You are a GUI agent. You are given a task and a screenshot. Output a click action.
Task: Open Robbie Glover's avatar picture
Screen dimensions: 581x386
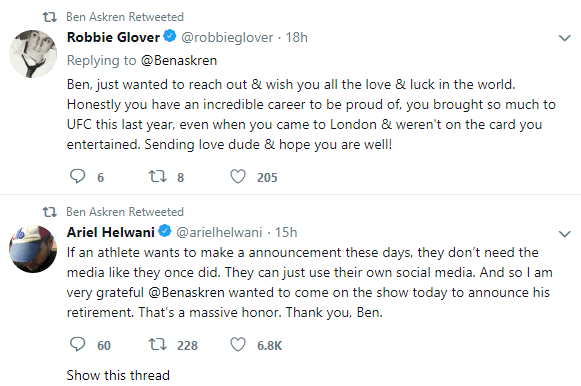pos(33,54)
